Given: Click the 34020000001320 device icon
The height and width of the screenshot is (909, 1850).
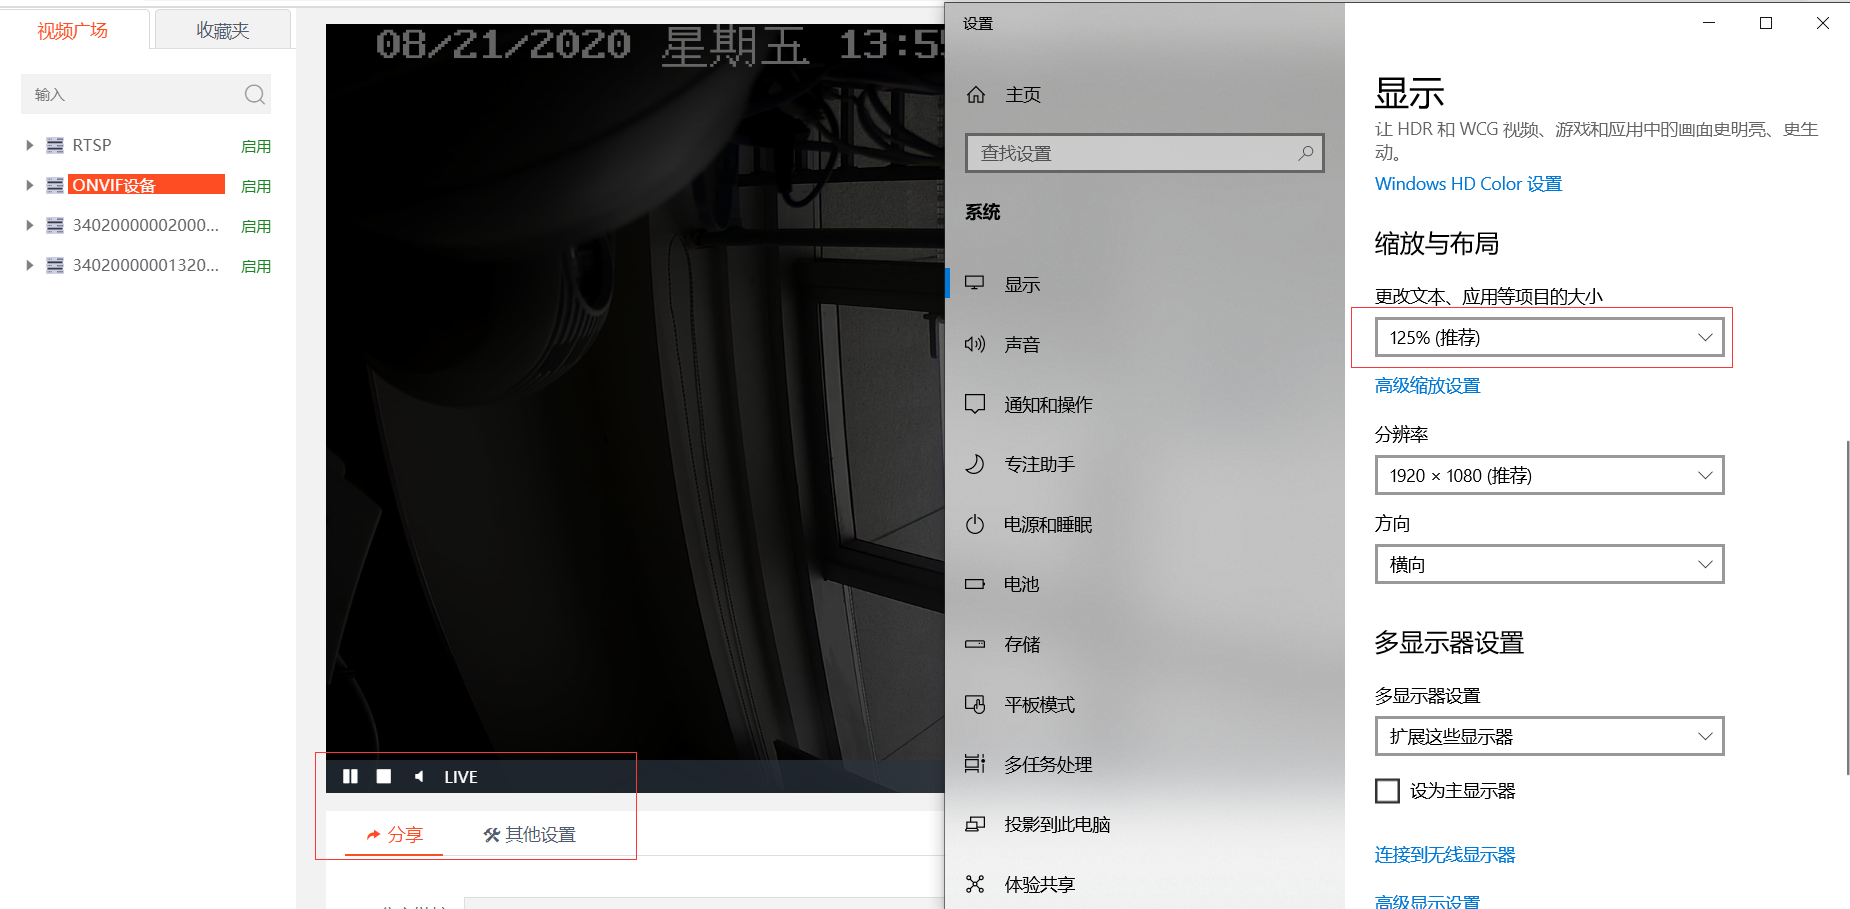Looking at the screenshot, I should point(55,265).
